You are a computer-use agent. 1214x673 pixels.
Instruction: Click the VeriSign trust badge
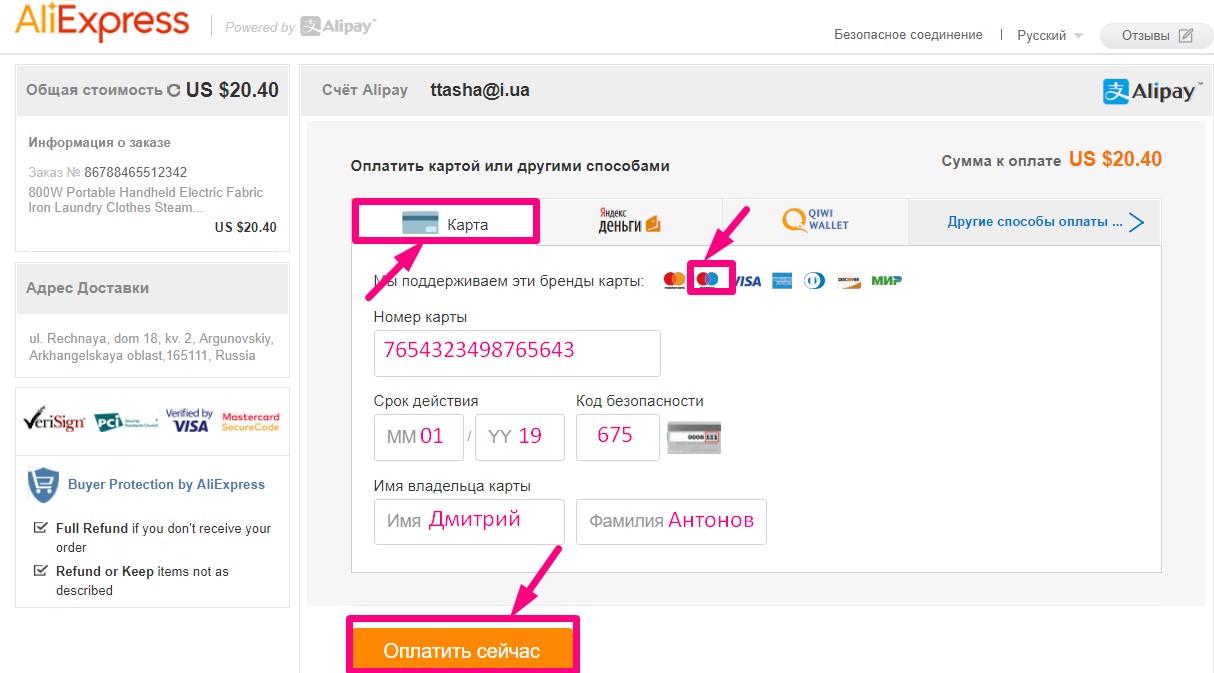pos(54,420)
